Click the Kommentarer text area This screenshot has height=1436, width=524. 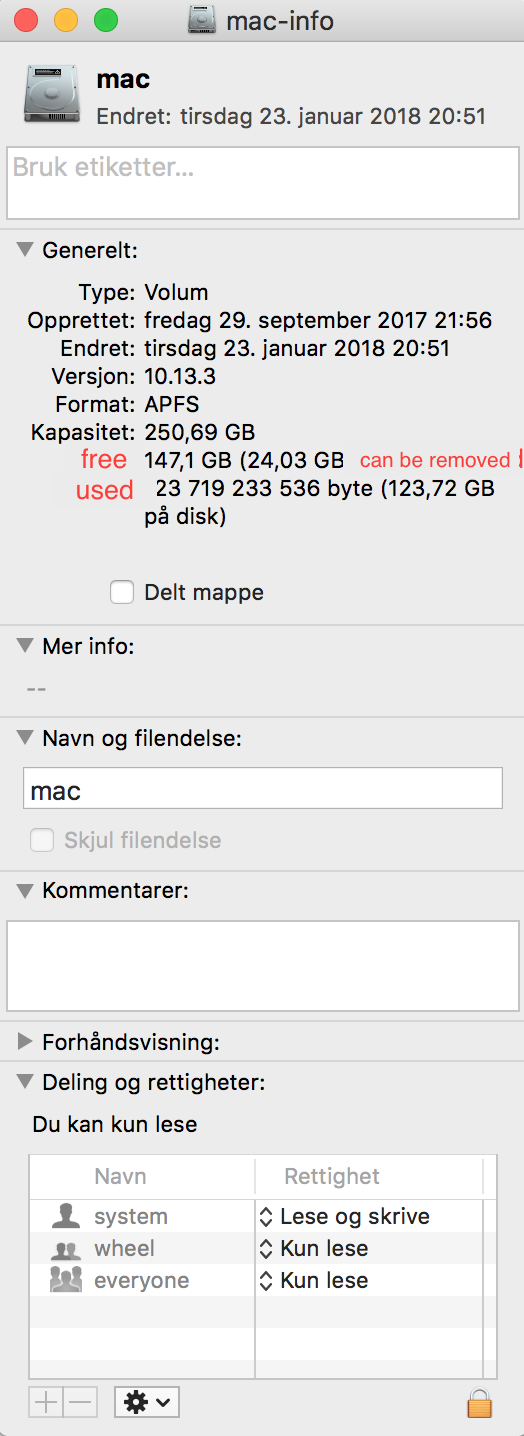[262, 966]
